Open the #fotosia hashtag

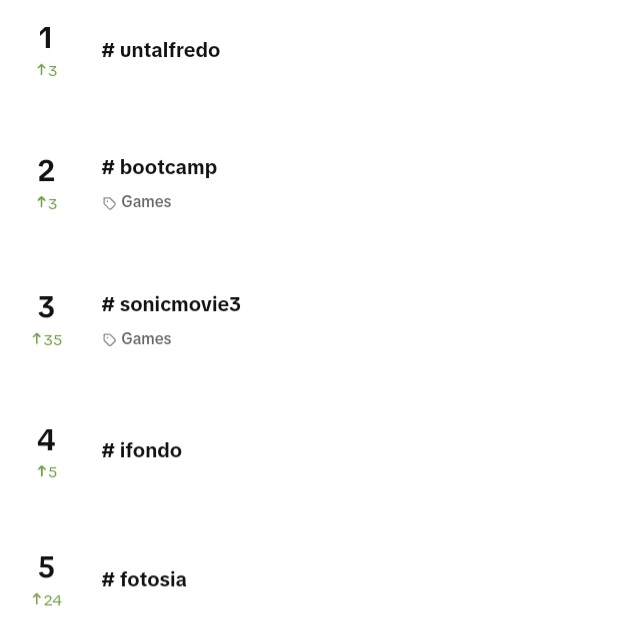[144, 579]
